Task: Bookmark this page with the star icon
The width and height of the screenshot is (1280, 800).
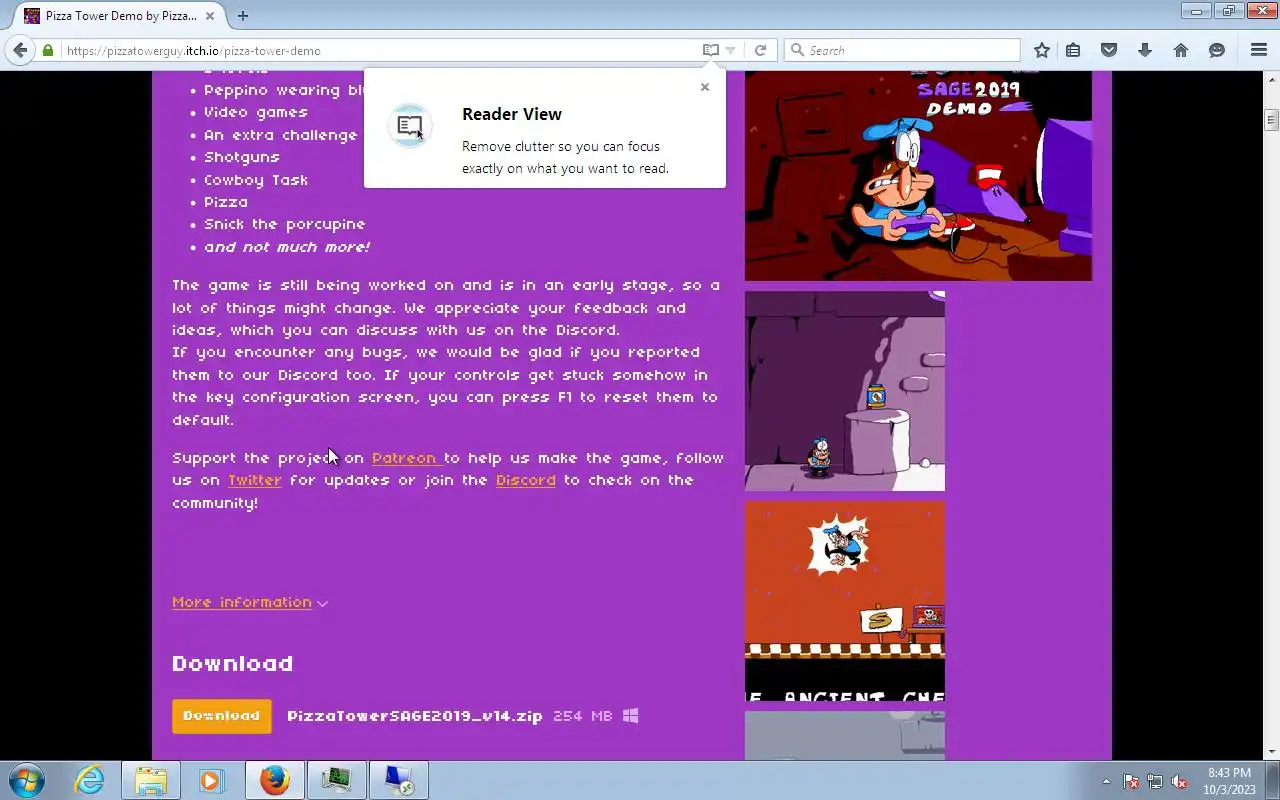Action: click(x=1042, y=50)
